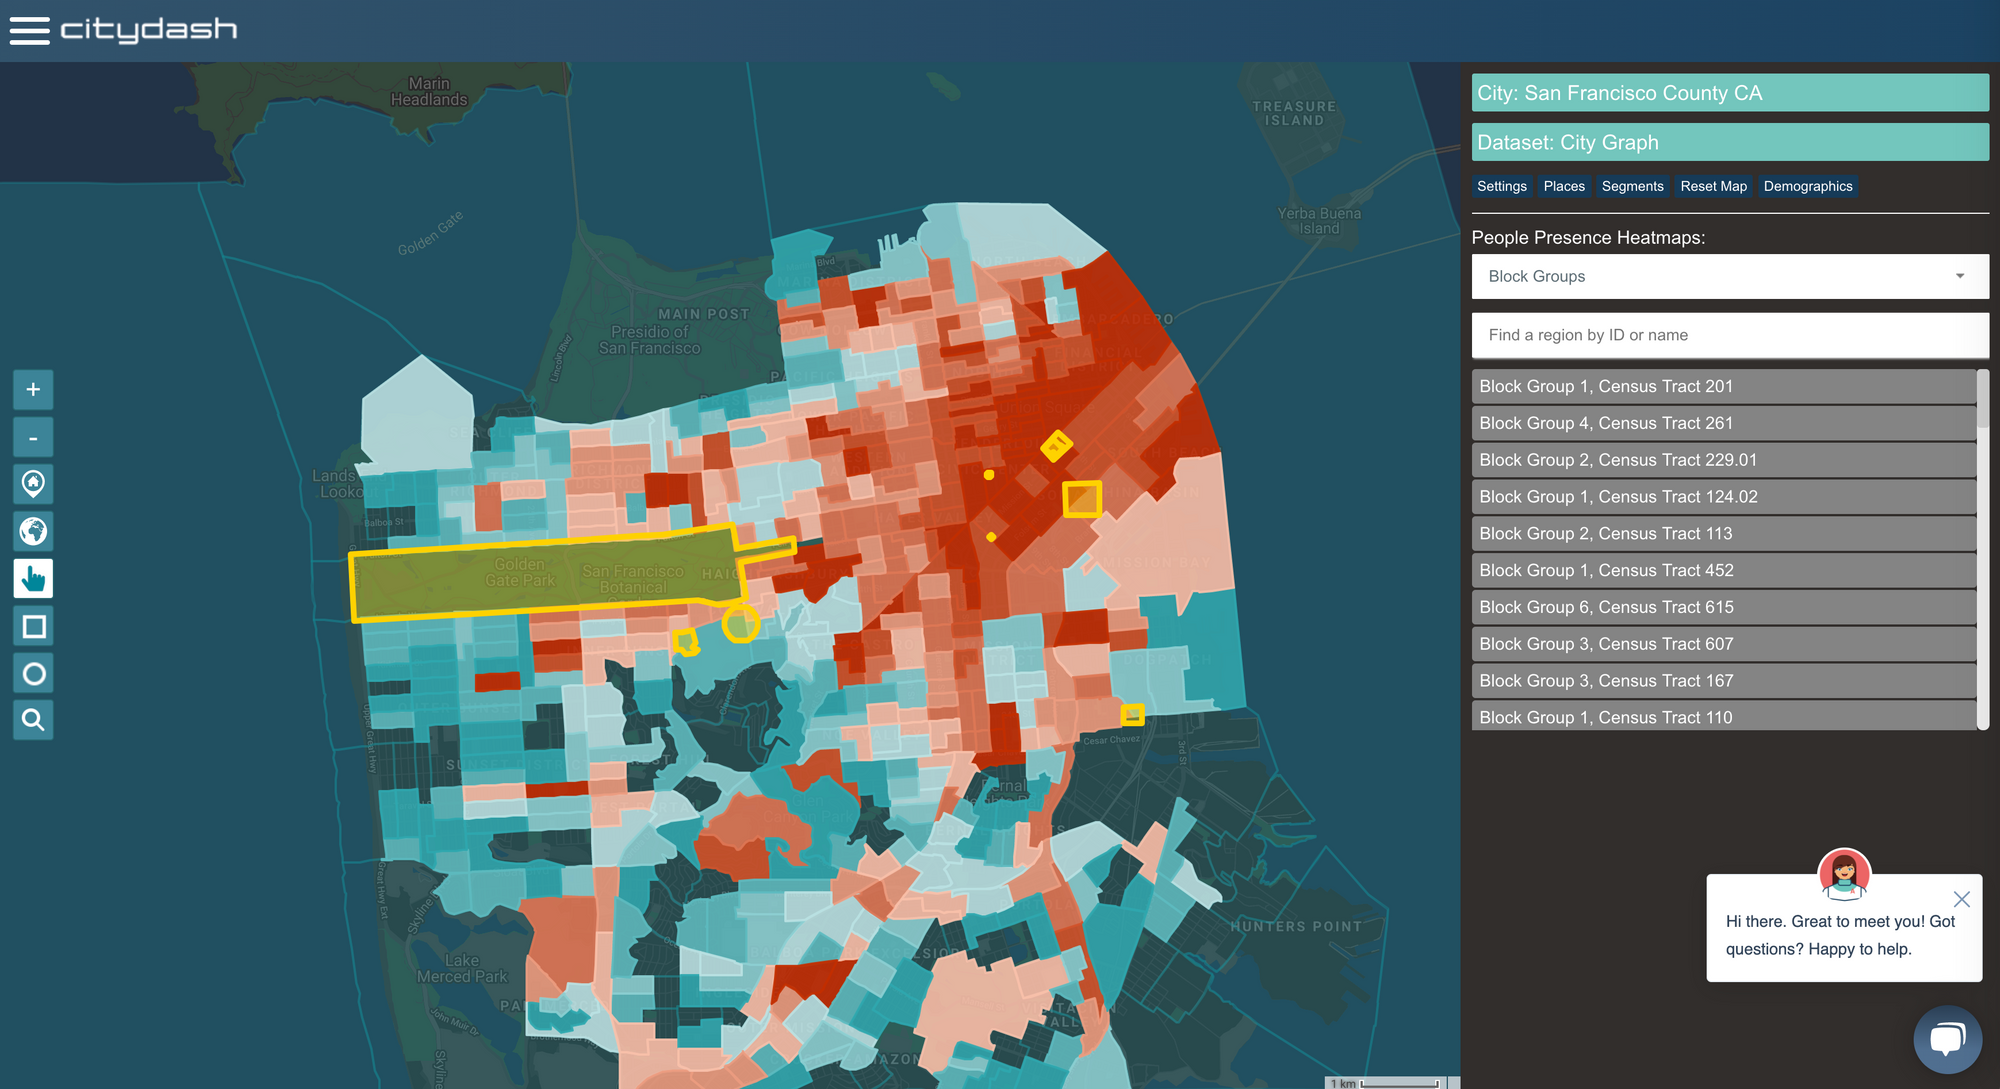Click the globe map icon
Image resolution: width=2000 pixels, height=1089 pixels.
tap(33, 531)
